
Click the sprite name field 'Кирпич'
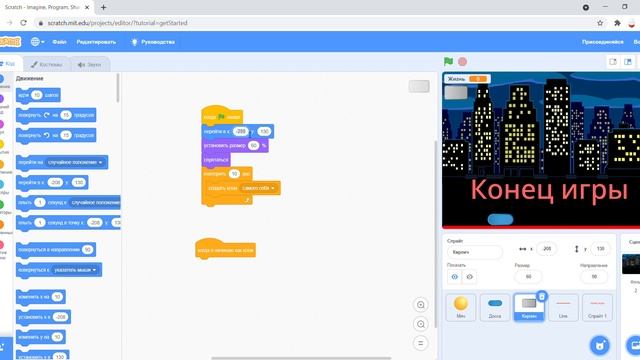(475, 252)
